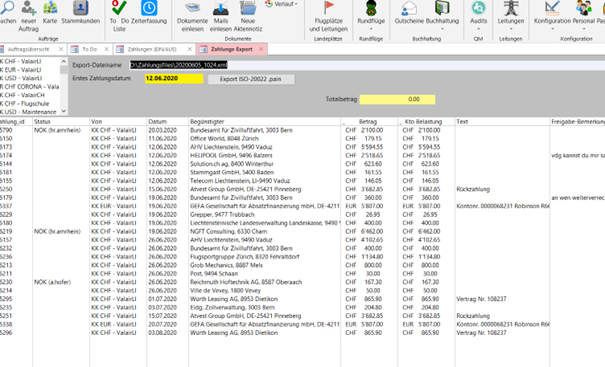Sort by the Von column header
605x367 pixels.
(118, 122)
